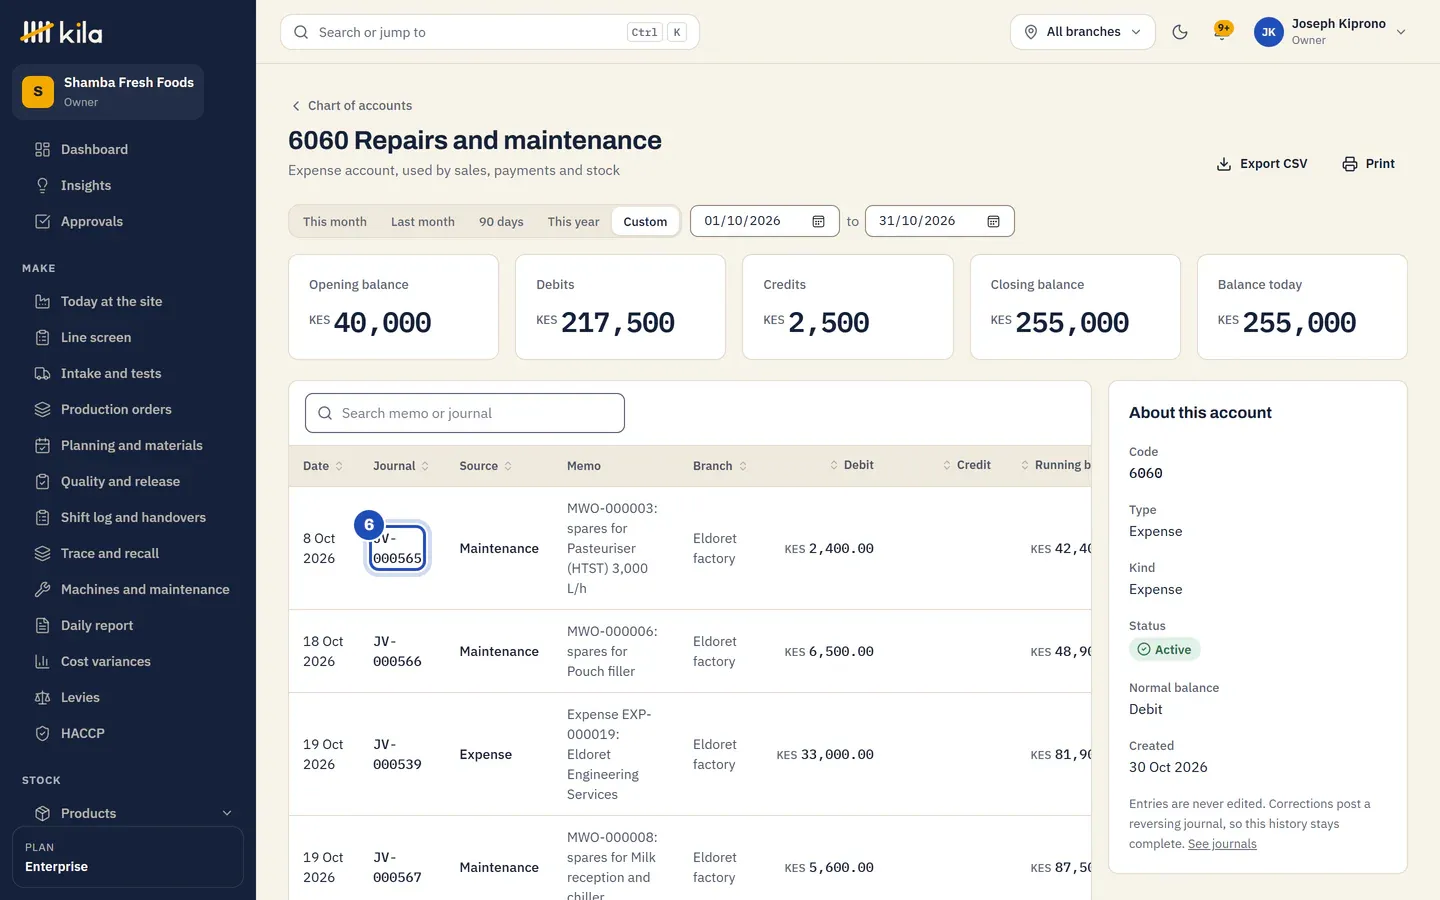Viewport: 1440px width, 900px height.
Task: Select 90 days range tab
Action: (x=501, y=222)
